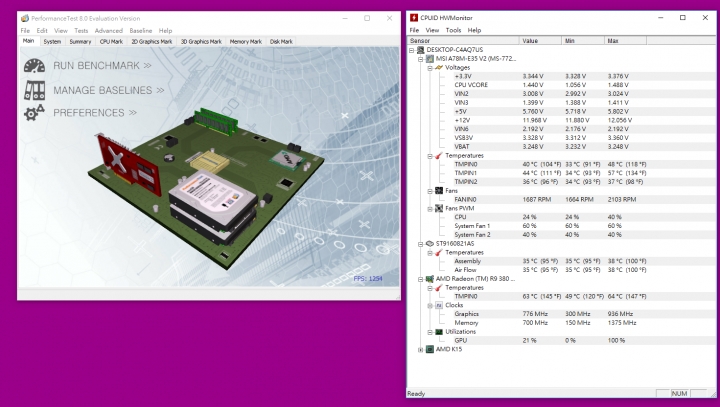Click the gold CPU heatsink on the motherboard
720x407 pixels.
click(x=209, y=162)
